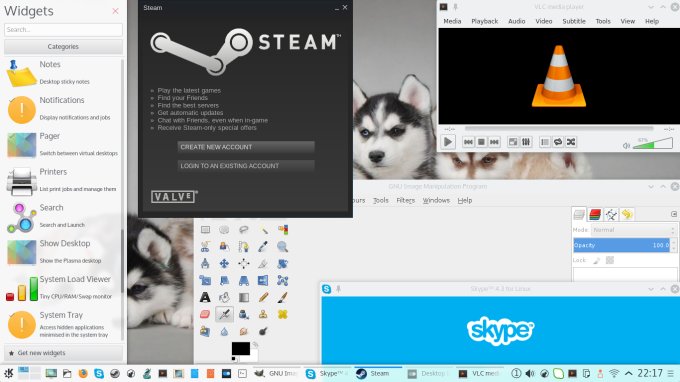Mute audio with VLC speaker icon
The height and width of the screenshot is (382, 680).
tap(626, 146)
